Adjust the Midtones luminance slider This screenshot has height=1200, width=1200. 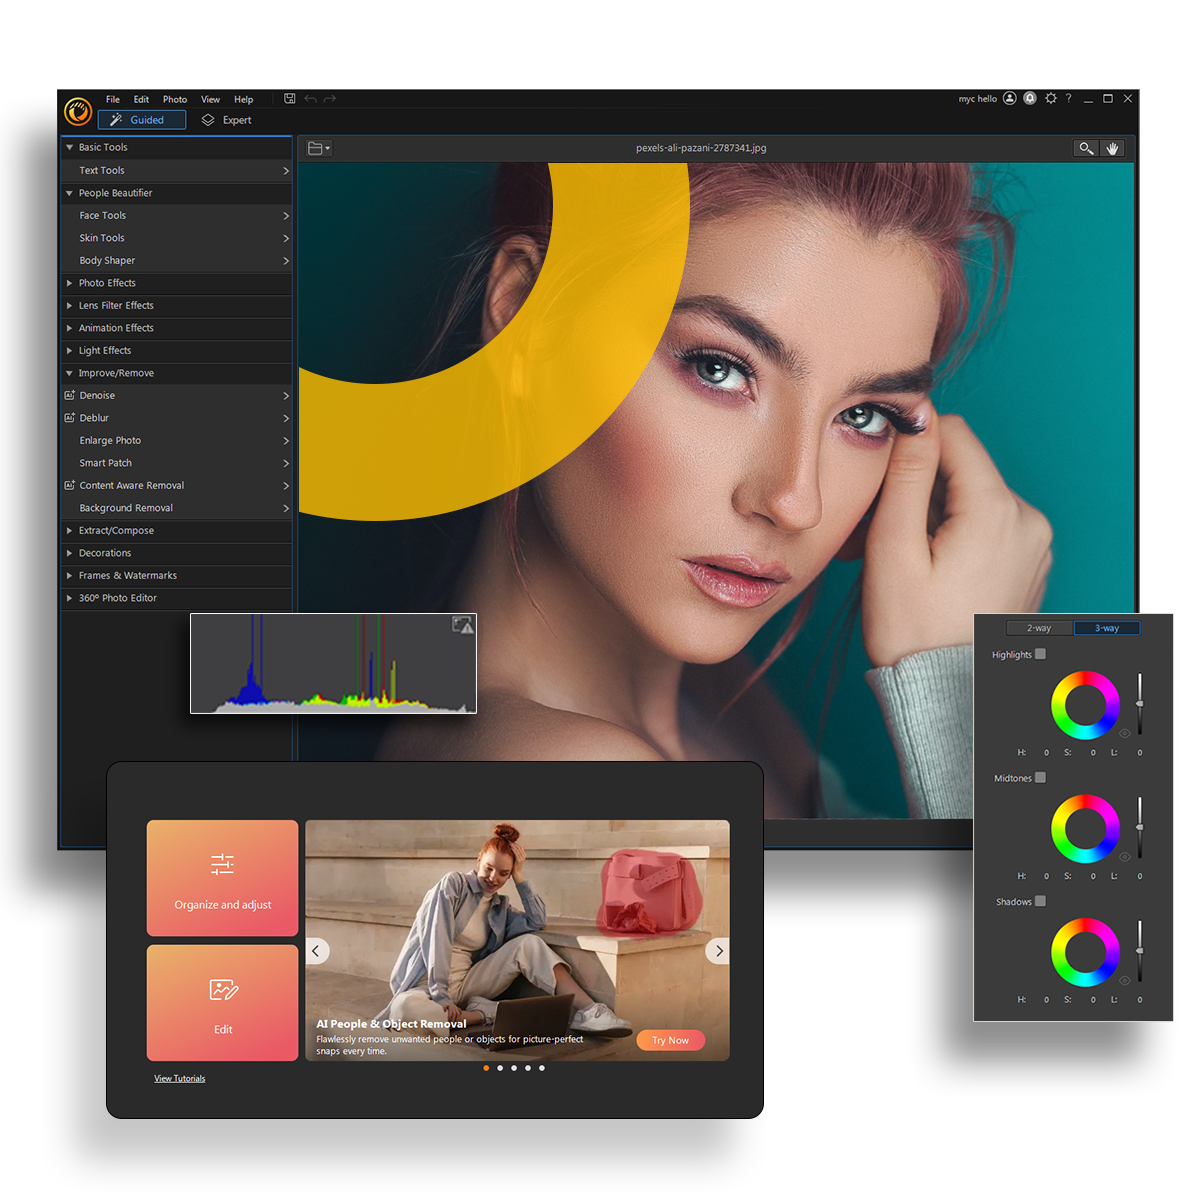(1140, 828)
